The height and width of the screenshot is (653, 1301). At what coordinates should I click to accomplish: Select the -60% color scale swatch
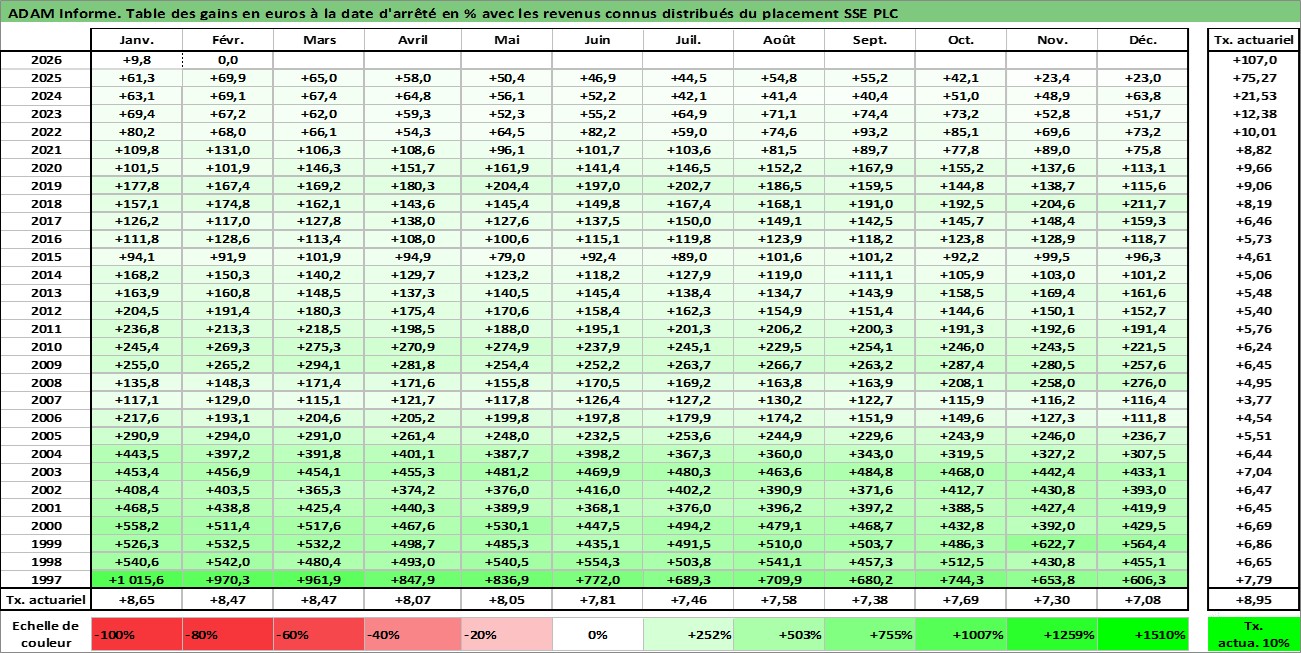pyautogui.click(x=318, y=634)
